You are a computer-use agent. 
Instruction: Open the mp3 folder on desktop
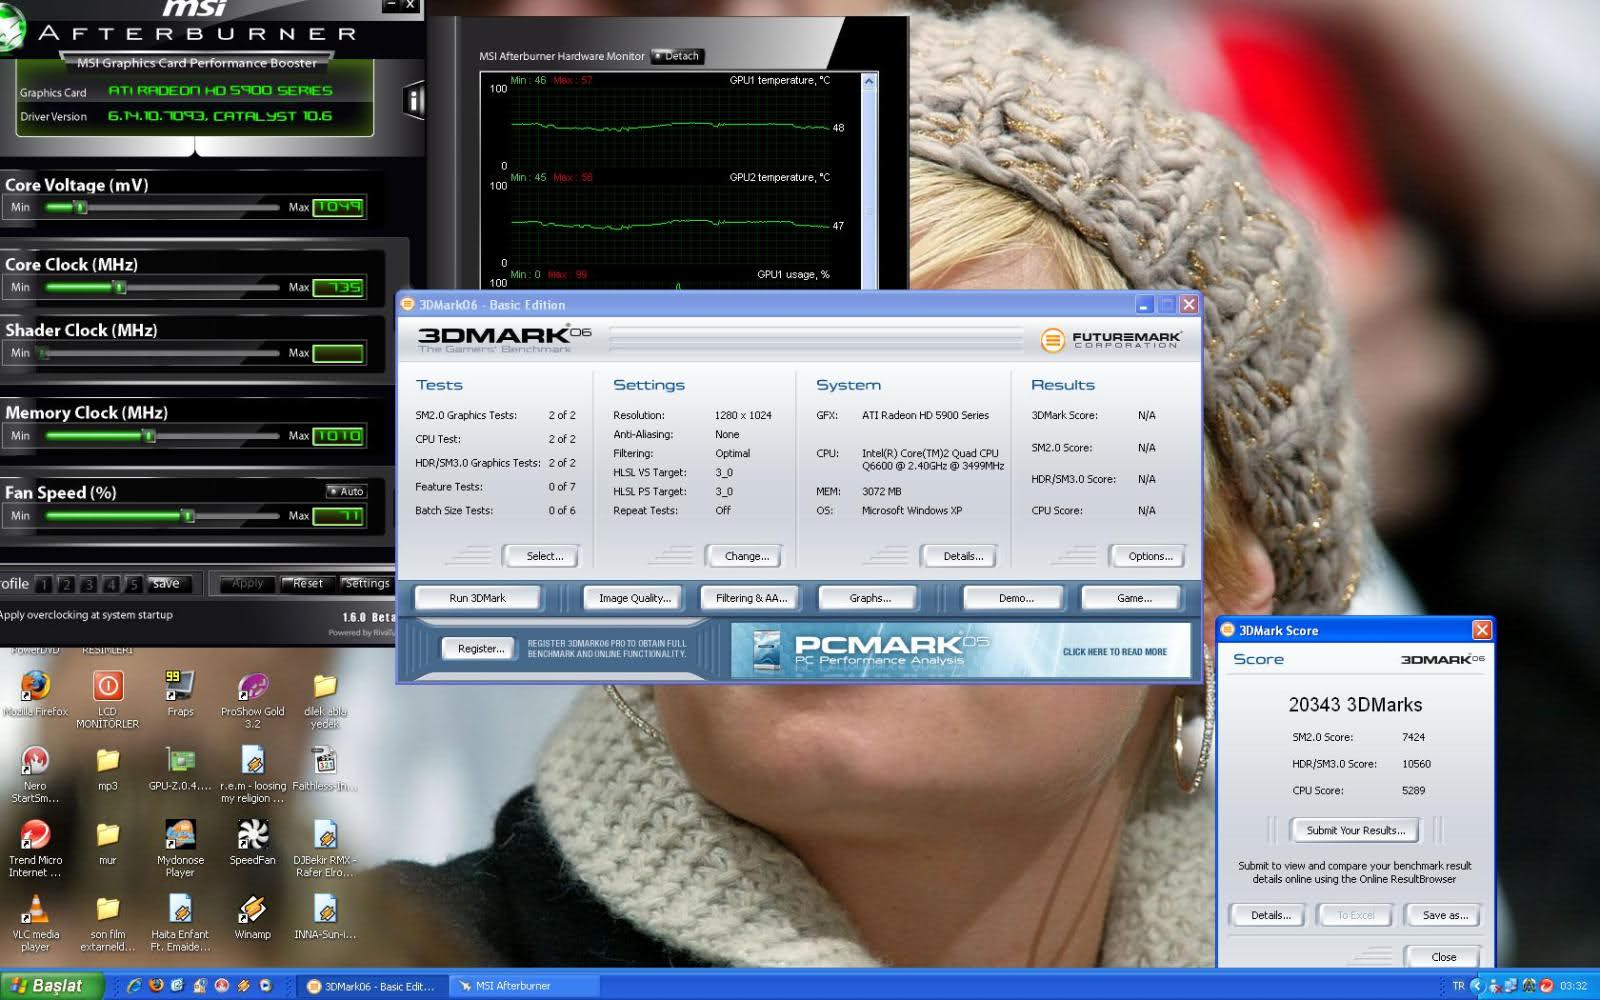pos(107,768)
